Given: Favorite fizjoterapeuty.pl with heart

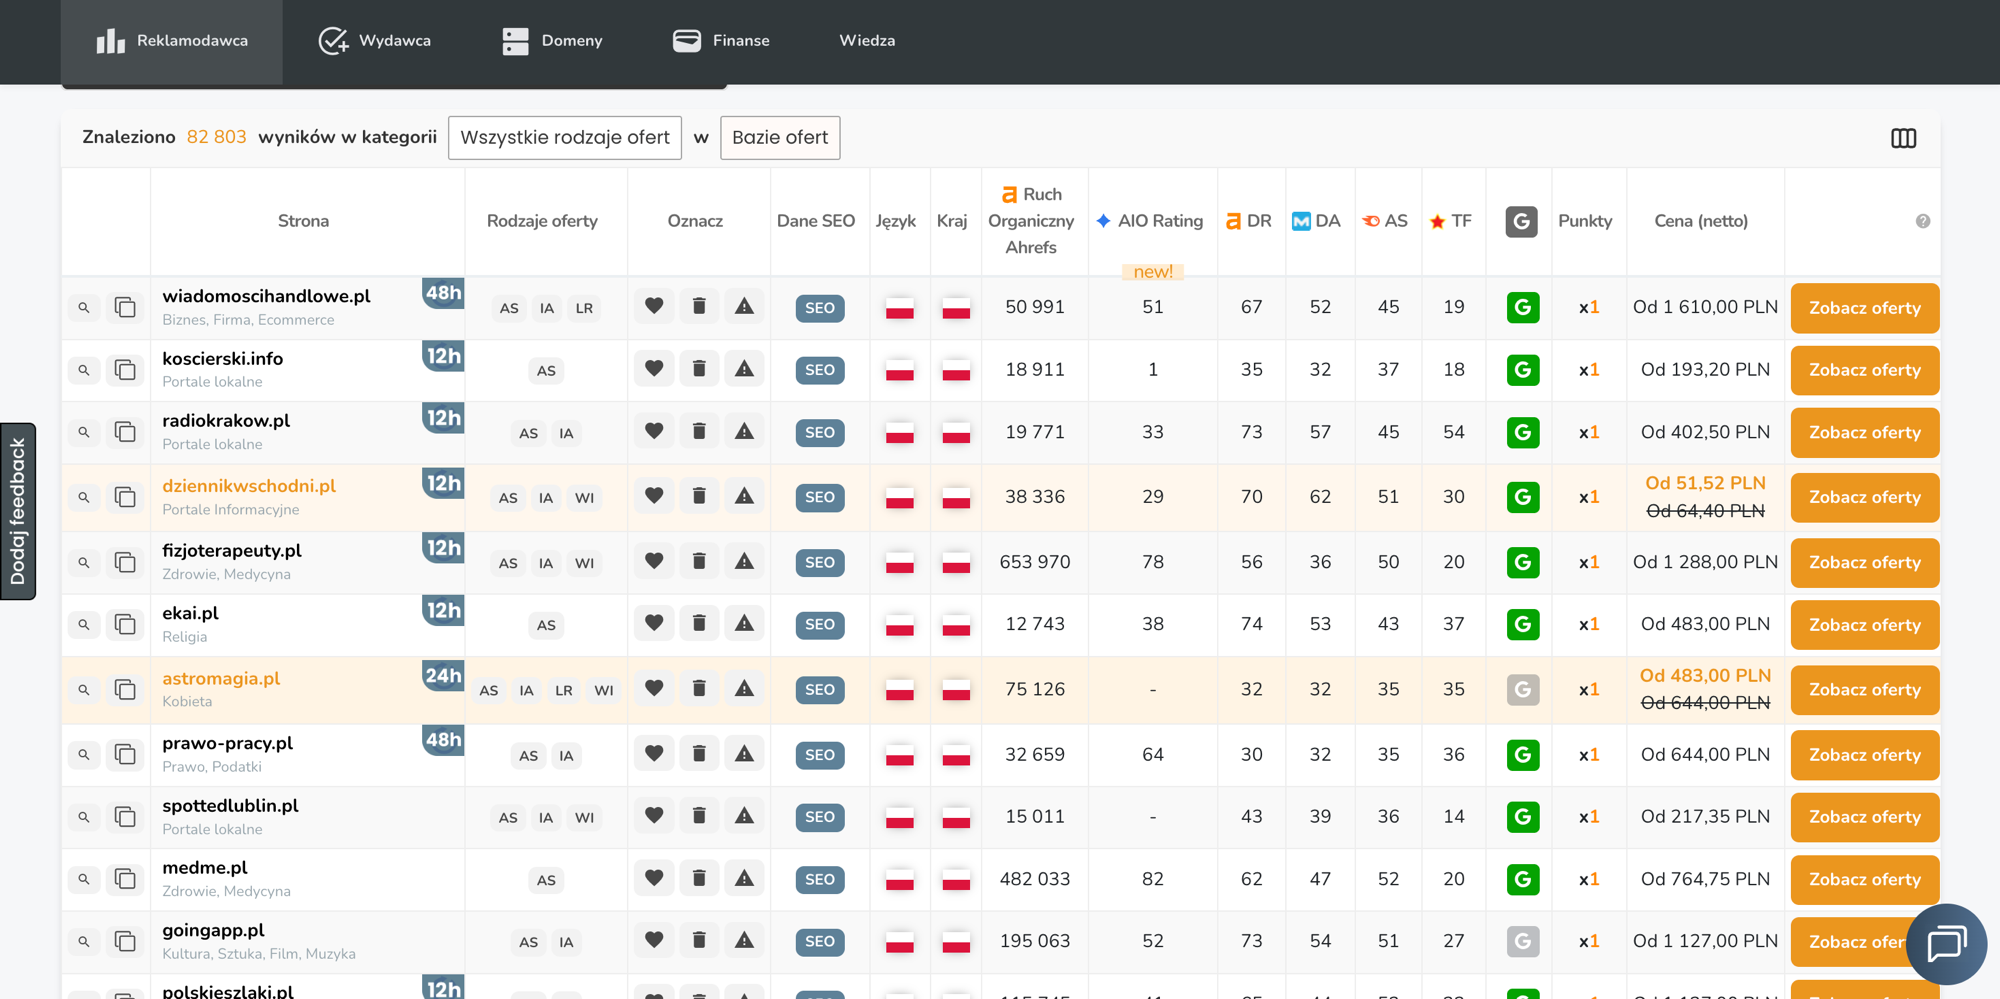Looking at the screenshot, I should pos(654,561).
